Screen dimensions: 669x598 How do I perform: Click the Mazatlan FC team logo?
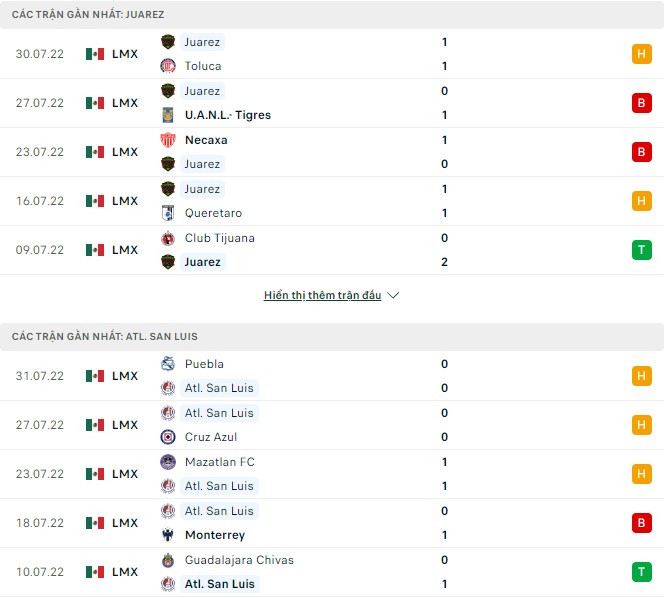pyautogui.click(x=168, y=462)
